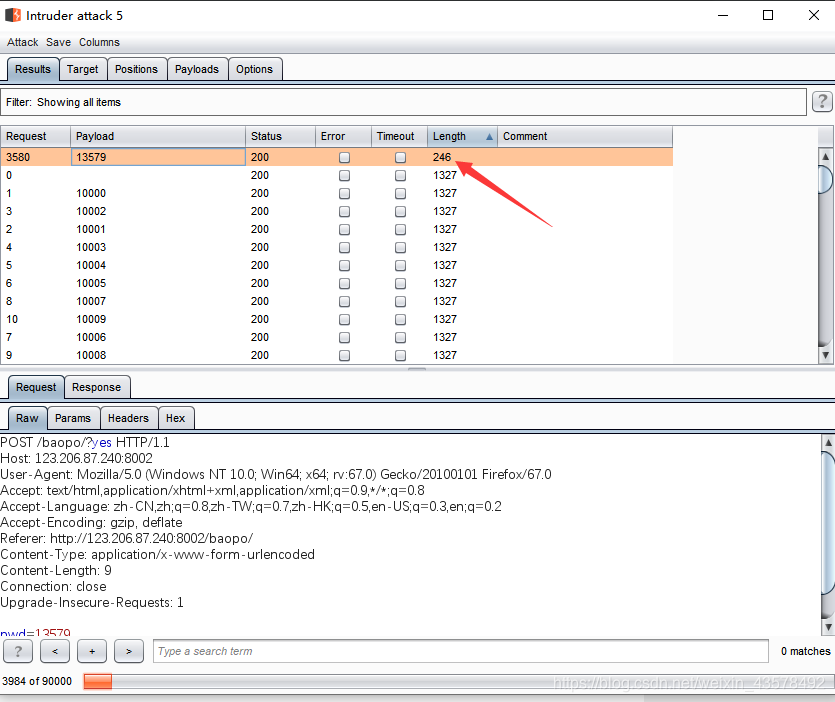Image resolution: width=835 pixels, height=702 pixels.
Task: Click the attack progress bar
Action: pyautogui.click(x=457, y=681)
